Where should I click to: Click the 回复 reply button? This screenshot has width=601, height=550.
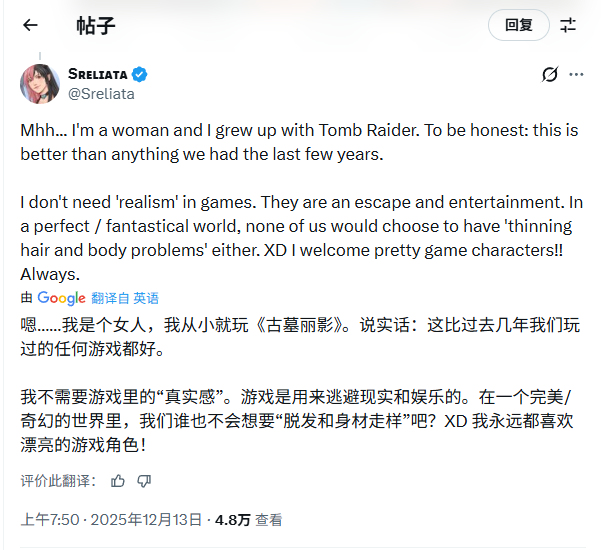click(x=518, y=25)
